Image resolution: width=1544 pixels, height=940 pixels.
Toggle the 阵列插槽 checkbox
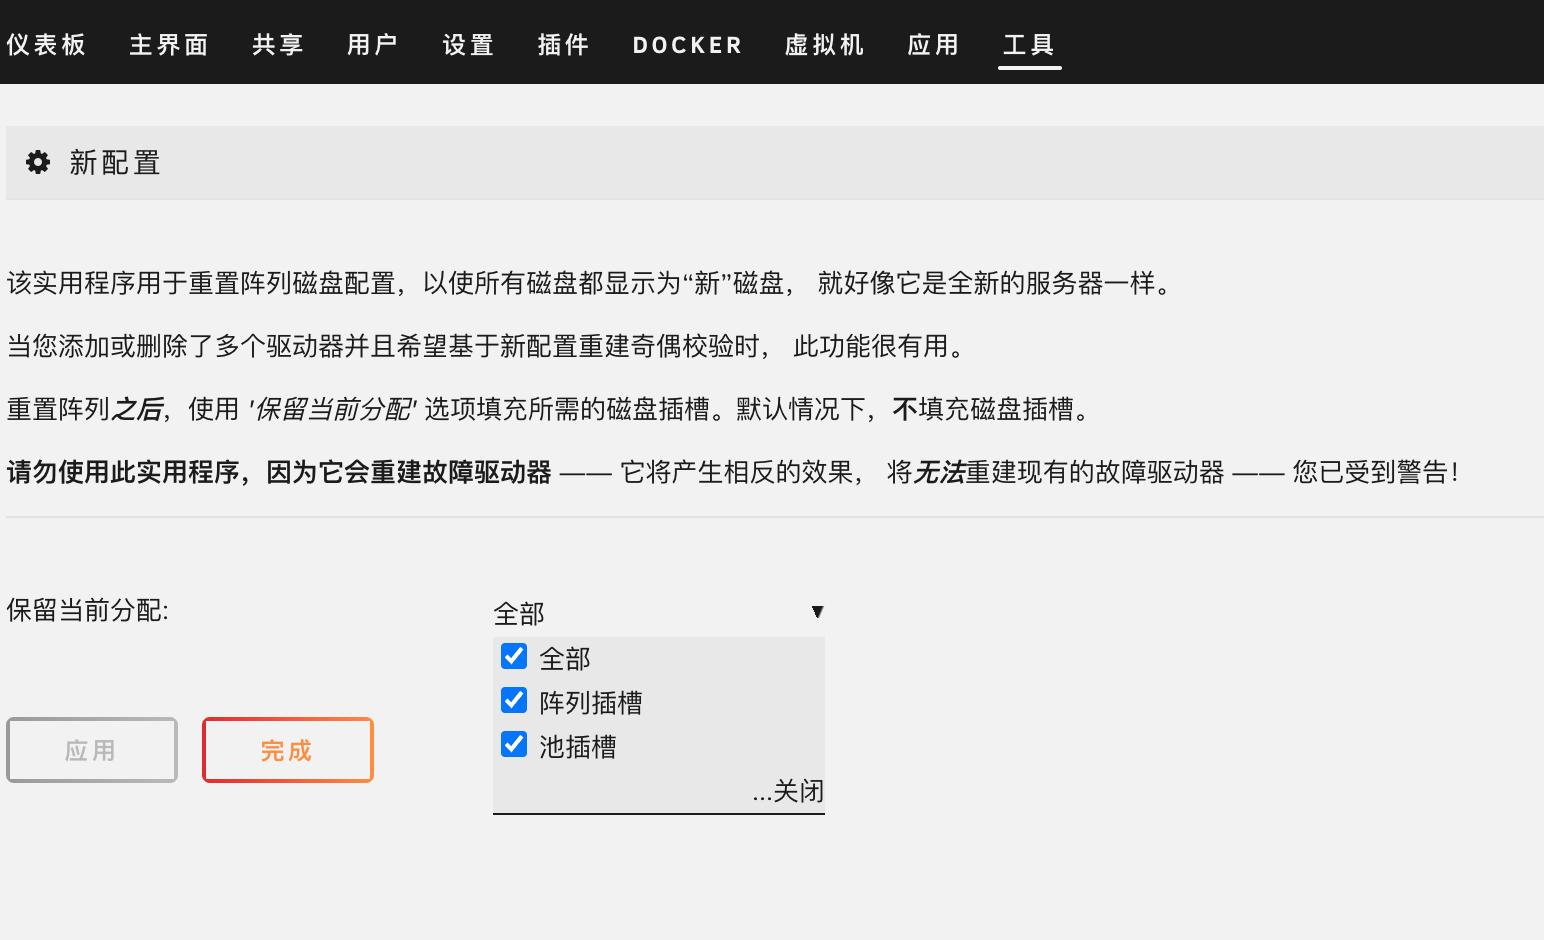pyautogui.click(x=513, y=700)
